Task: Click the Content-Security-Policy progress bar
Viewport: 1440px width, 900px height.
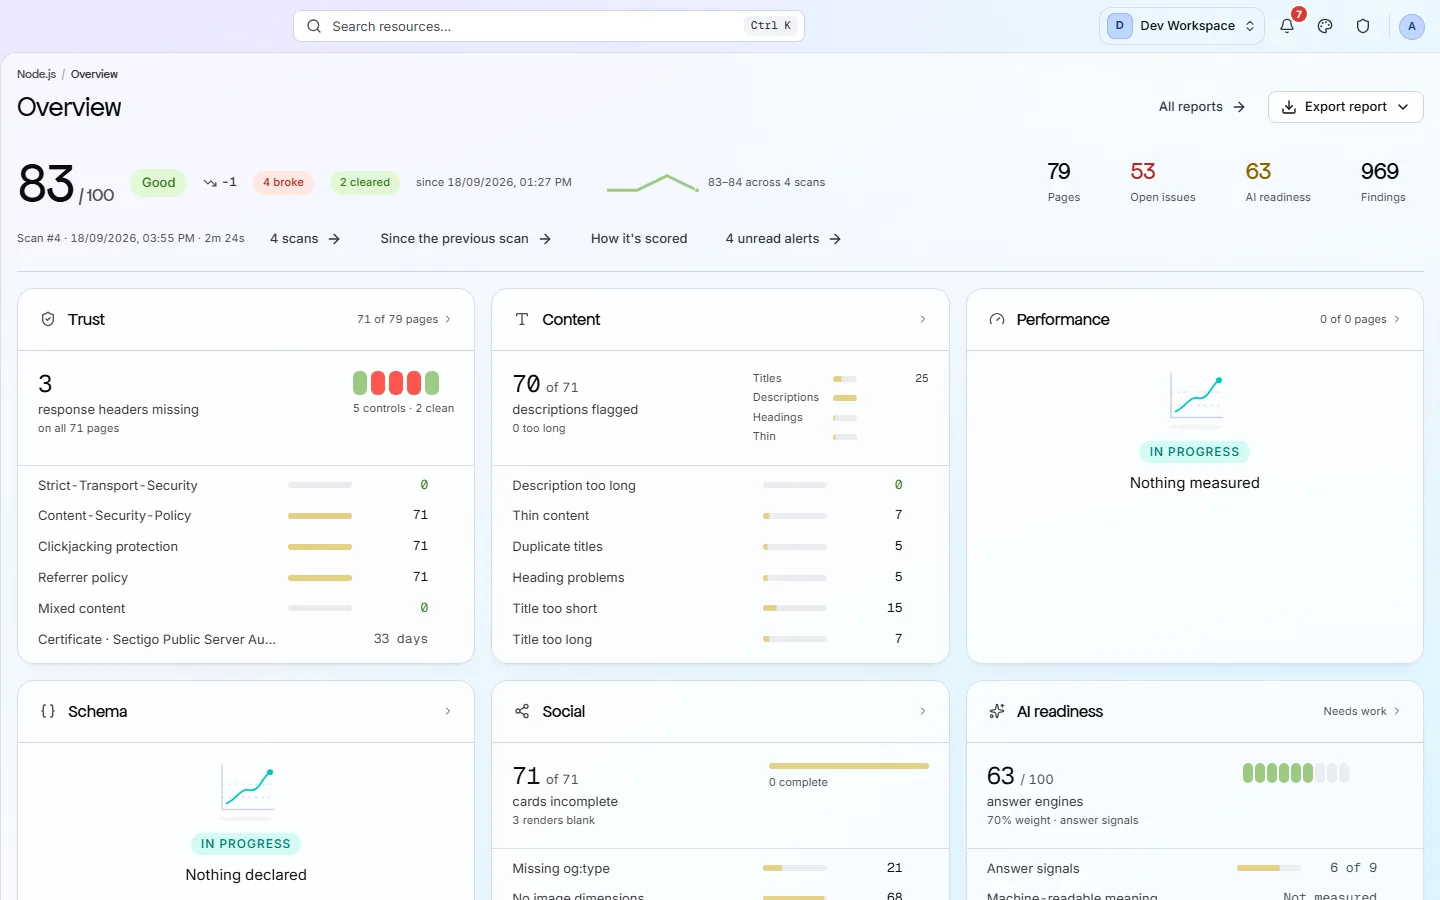Action: tap(320, 516)
